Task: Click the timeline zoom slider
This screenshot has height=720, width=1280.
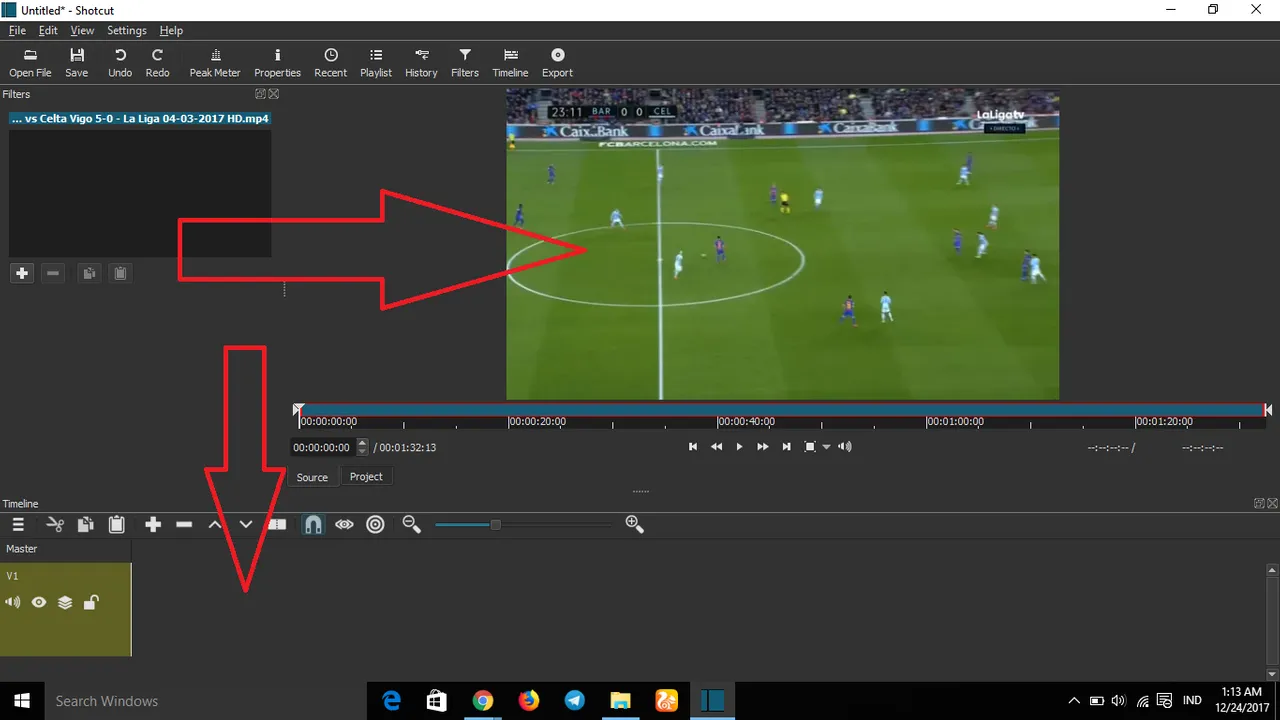Action: pyautogui.click(x=523, y=524)
